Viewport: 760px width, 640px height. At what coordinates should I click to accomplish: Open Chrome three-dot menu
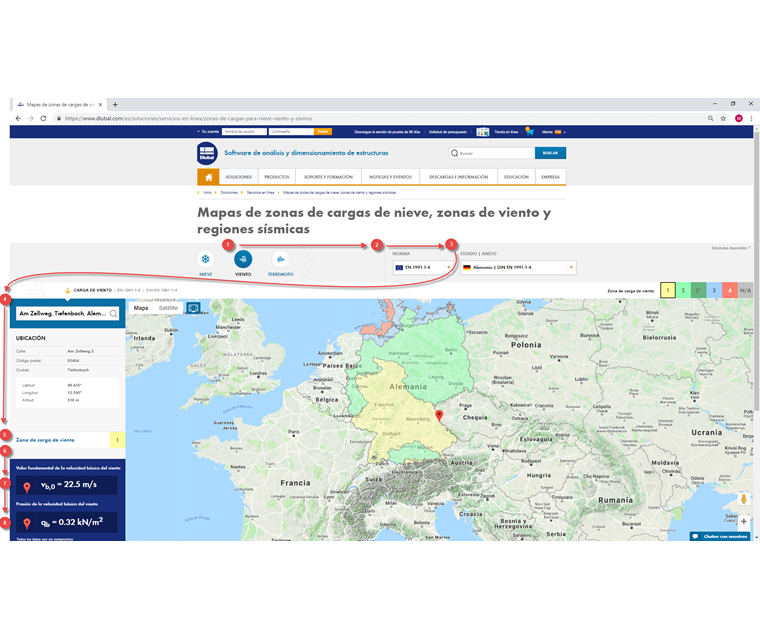[751, 118]
